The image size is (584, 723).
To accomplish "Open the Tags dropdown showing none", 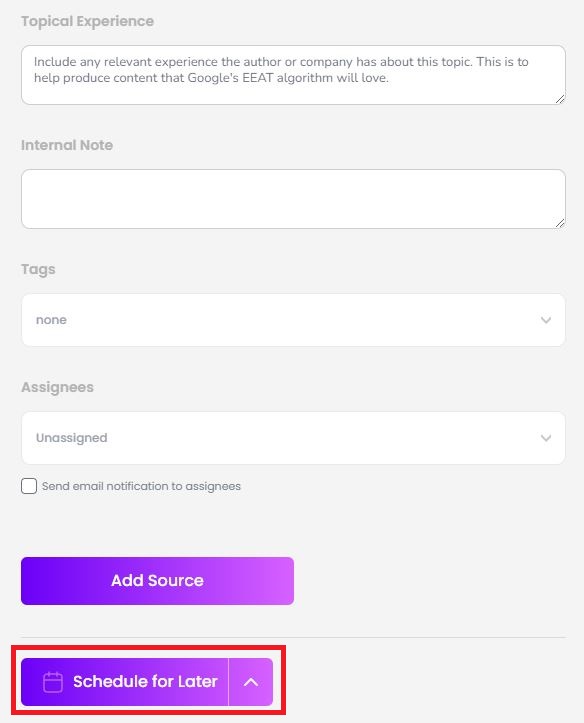I will (293, 320).
